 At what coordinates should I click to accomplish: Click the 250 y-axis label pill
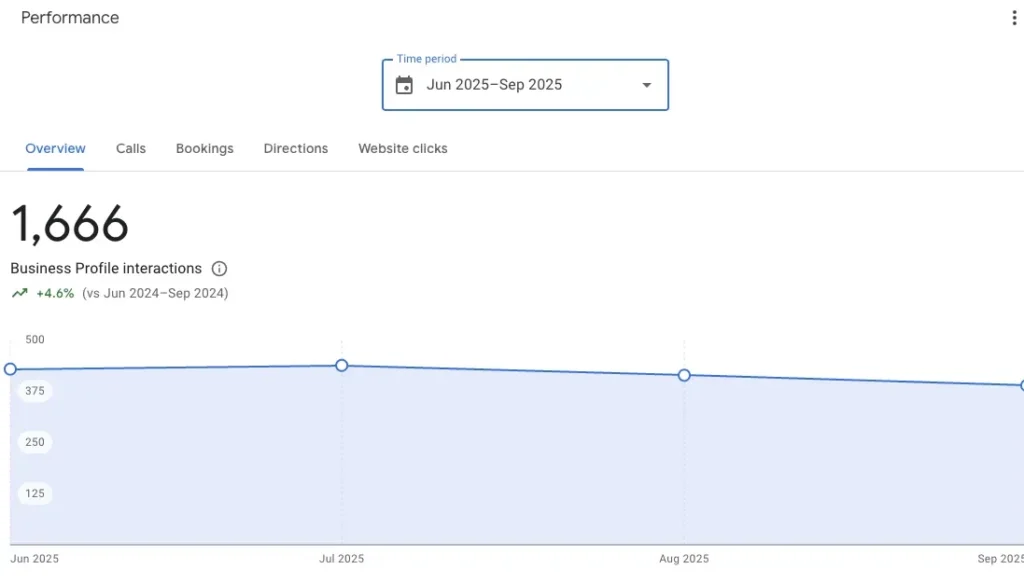35,442
